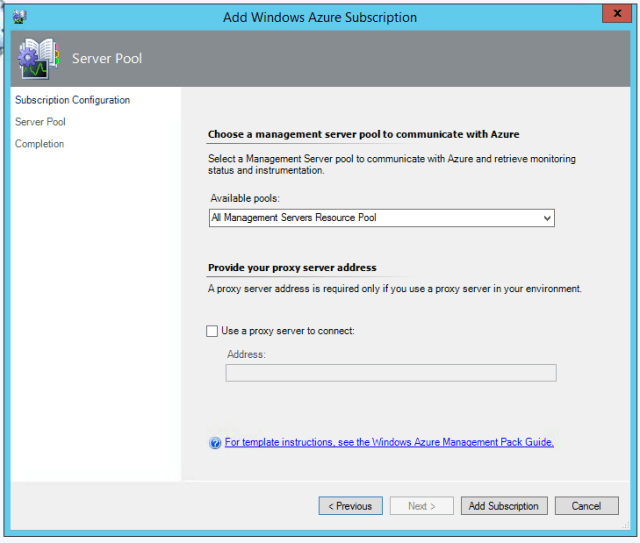Click the blue help question mark icon
640x543 pixels.
pos(215,443)
